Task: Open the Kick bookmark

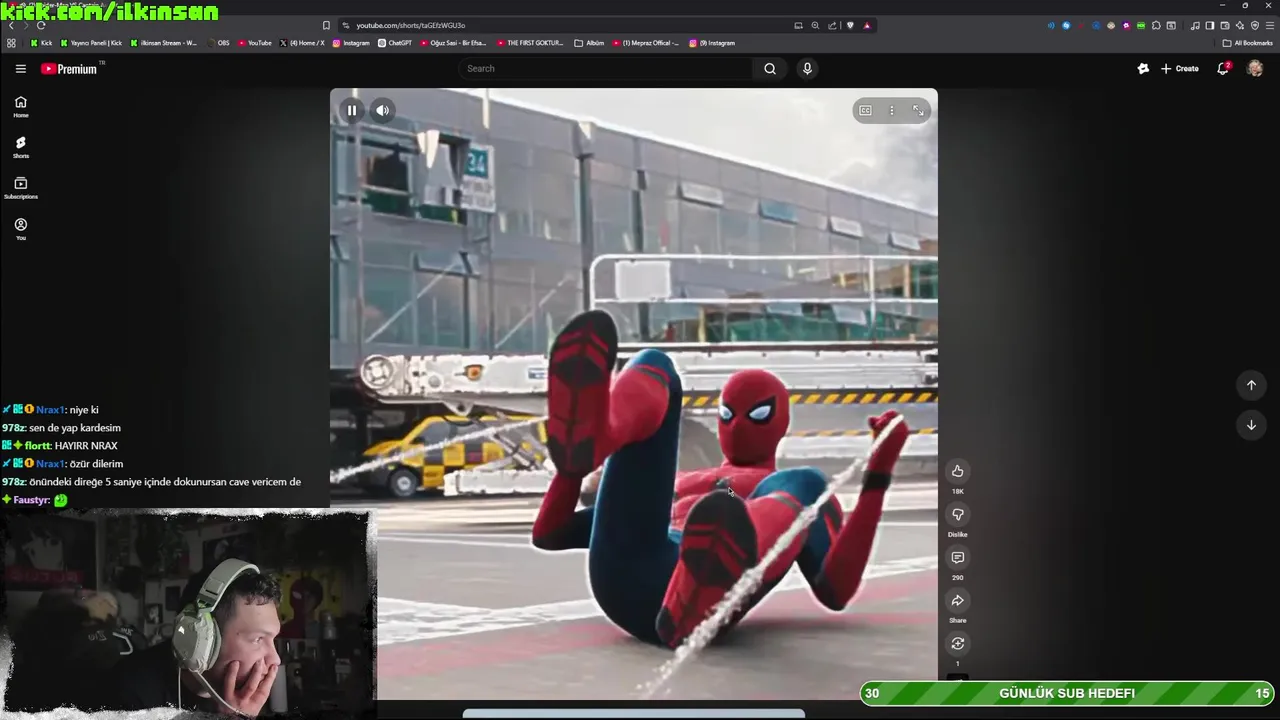Action: (x=41, y=43)
